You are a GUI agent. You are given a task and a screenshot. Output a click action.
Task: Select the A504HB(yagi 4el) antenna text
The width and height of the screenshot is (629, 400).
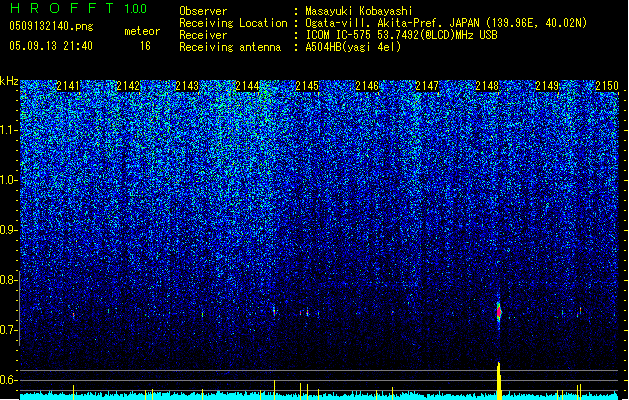tap(353, 47)
